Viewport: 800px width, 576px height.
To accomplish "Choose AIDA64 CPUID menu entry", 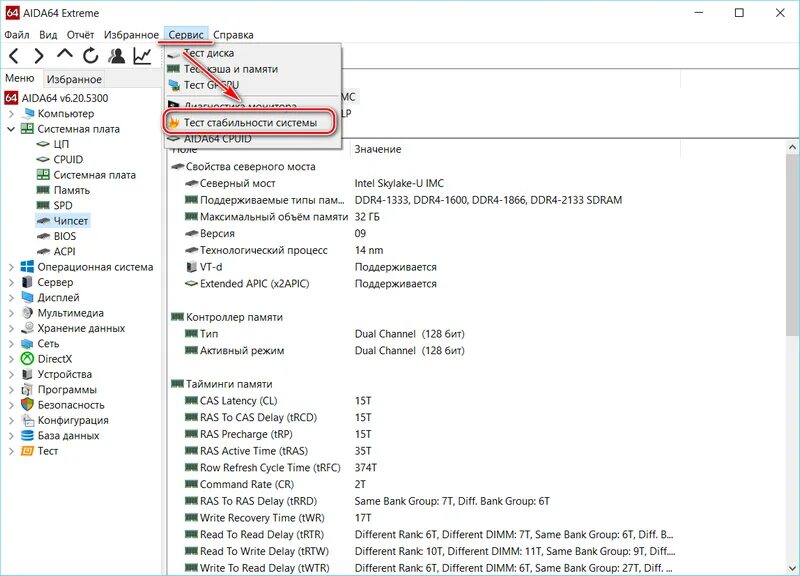I will click(x=253, y=139).
